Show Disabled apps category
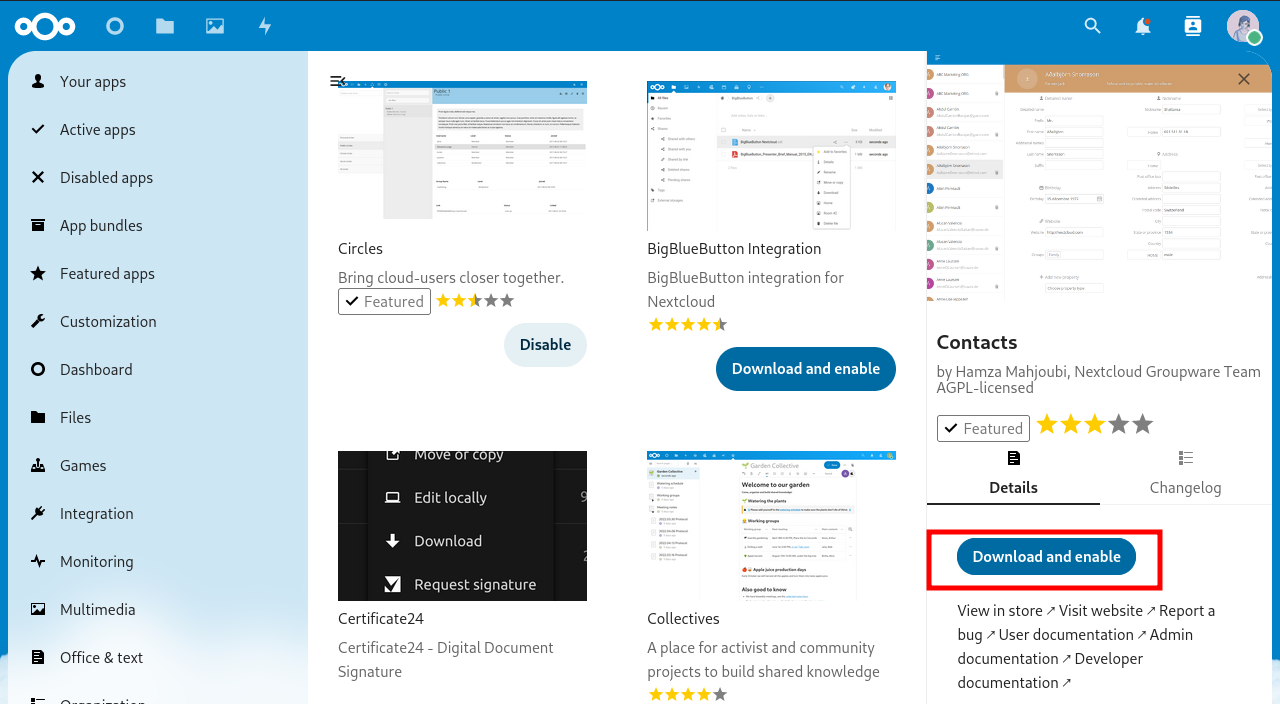This screenshot has width=1280, height=704. tap(158, 178)
